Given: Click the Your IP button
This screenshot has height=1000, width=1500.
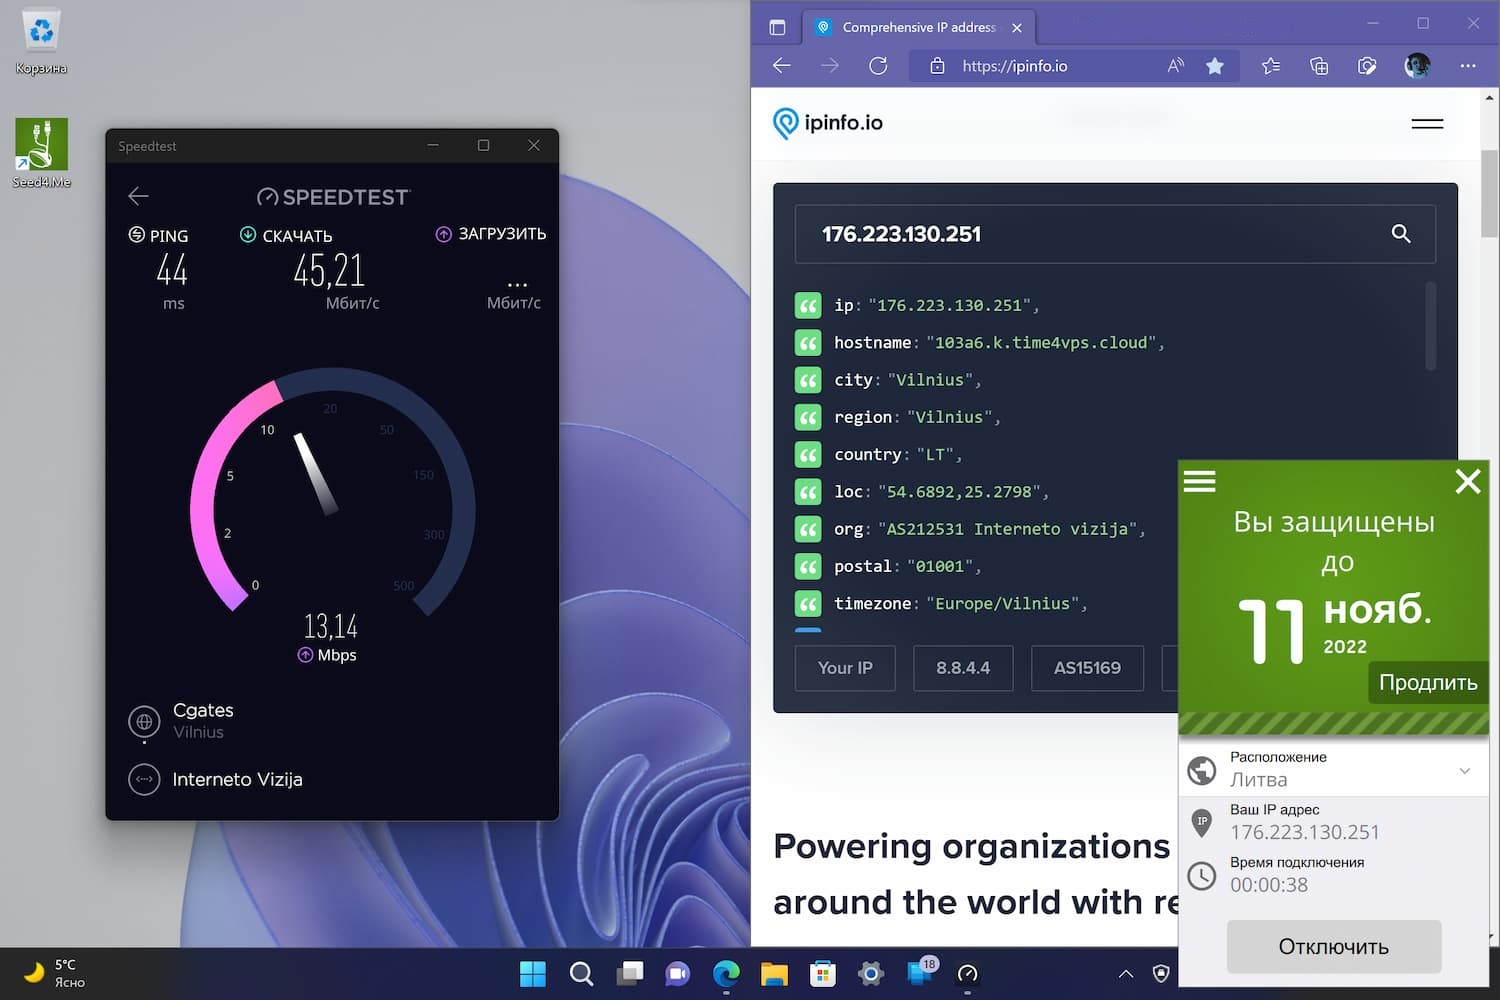Looking at the screenshot, I should tap(845, 668).
